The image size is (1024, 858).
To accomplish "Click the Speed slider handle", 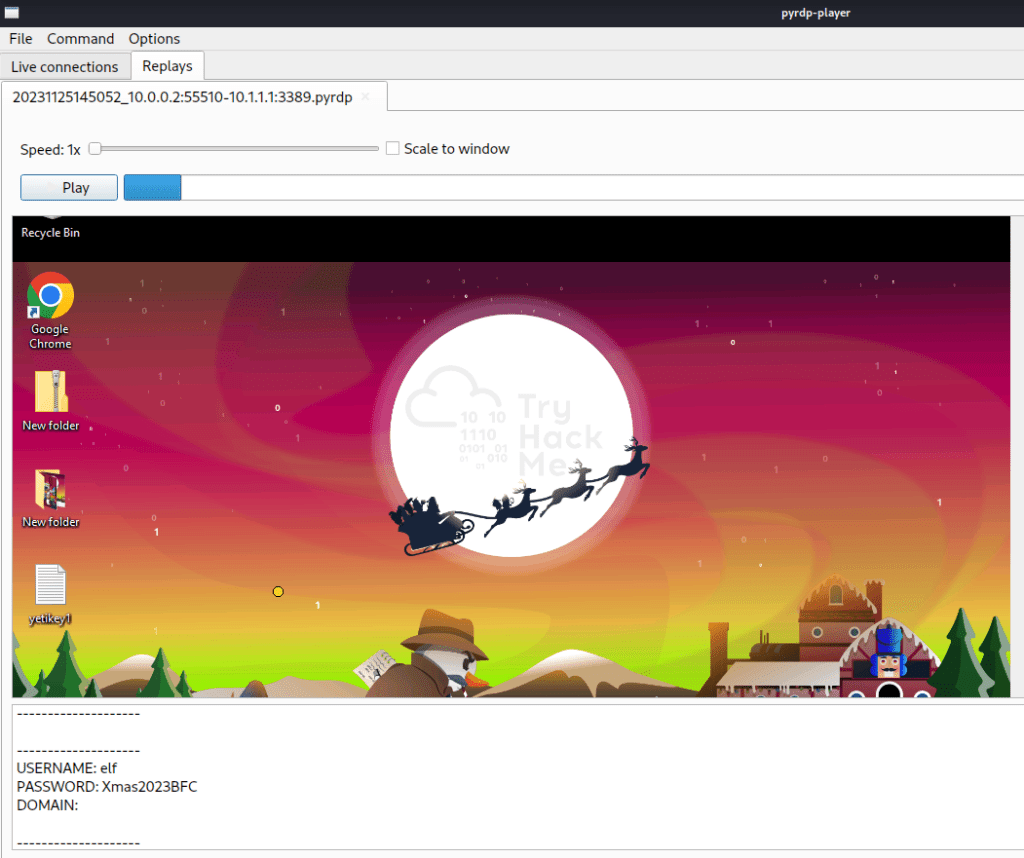I will [94, 149].
